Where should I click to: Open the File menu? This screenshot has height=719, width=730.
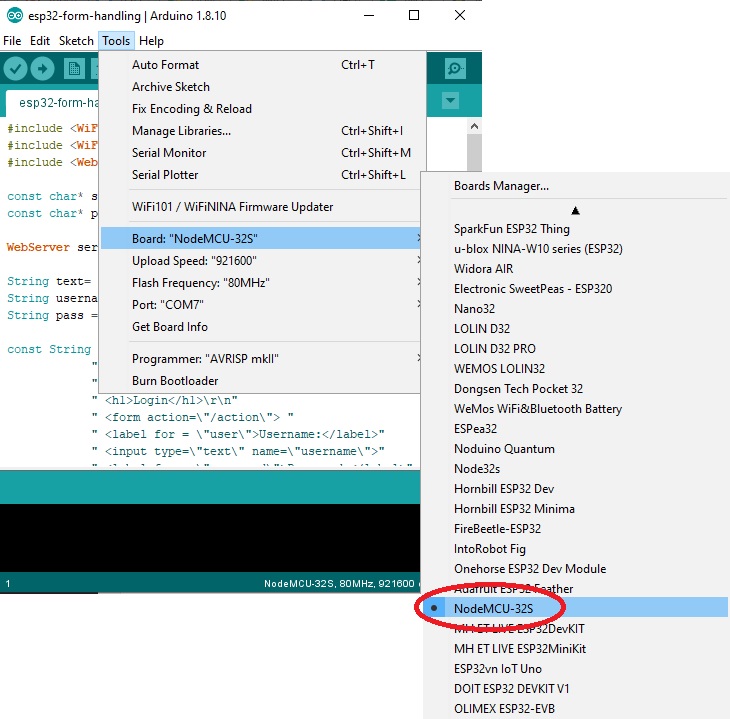click(12, 41)
